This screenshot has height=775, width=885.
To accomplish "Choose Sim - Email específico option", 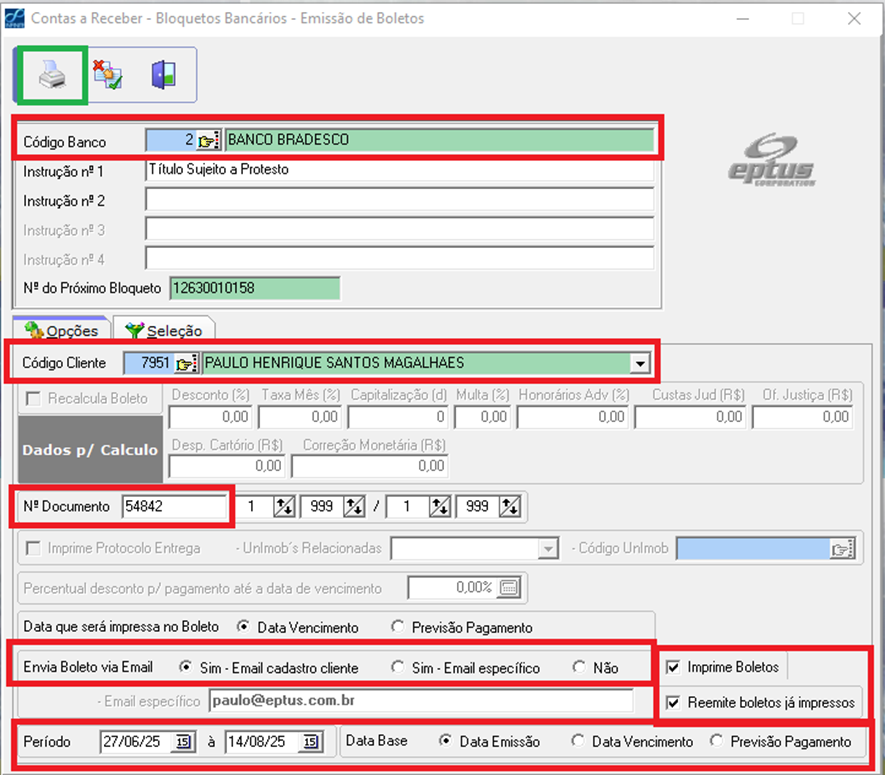I will click(x=397, y=667).
